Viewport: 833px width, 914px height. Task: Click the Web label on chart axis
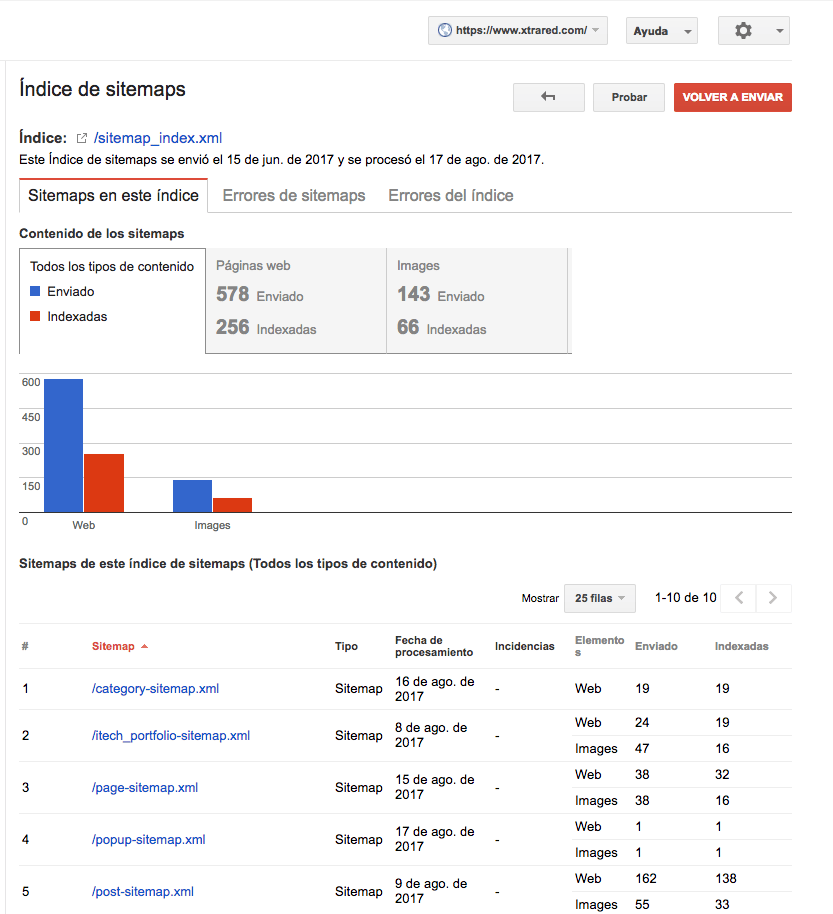click(84, 525)
